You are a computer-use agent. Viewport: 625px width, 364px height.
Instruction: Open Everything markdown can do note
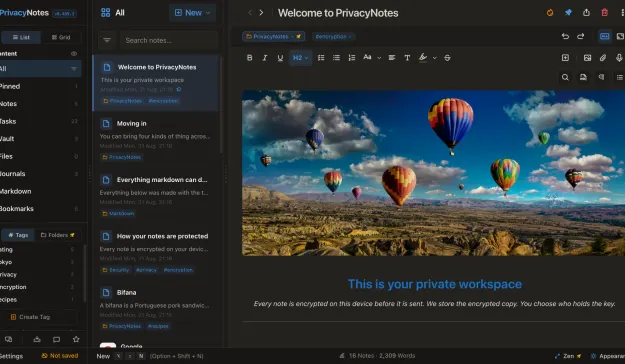pos(156,196)
